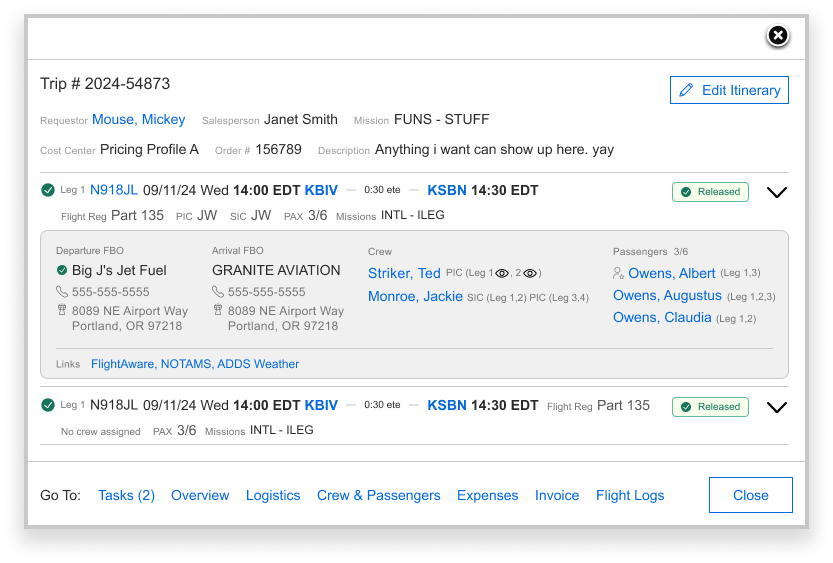Viewport: 833px width, 563px height.
Task: Go to the Flight Logs section
Action: [x=630, y=495]
